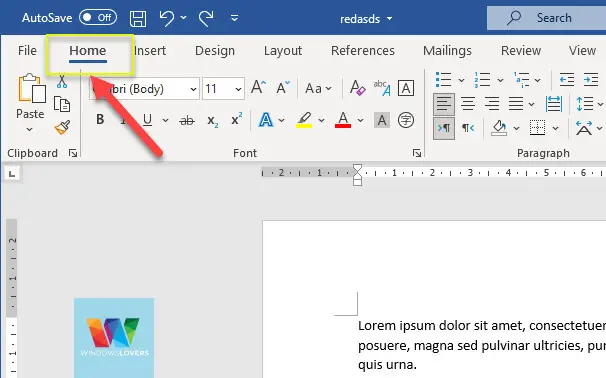Toggle Strikethrough formatting
The width and height of the screenshot is (606, 378).
click(x=187, y=121)
